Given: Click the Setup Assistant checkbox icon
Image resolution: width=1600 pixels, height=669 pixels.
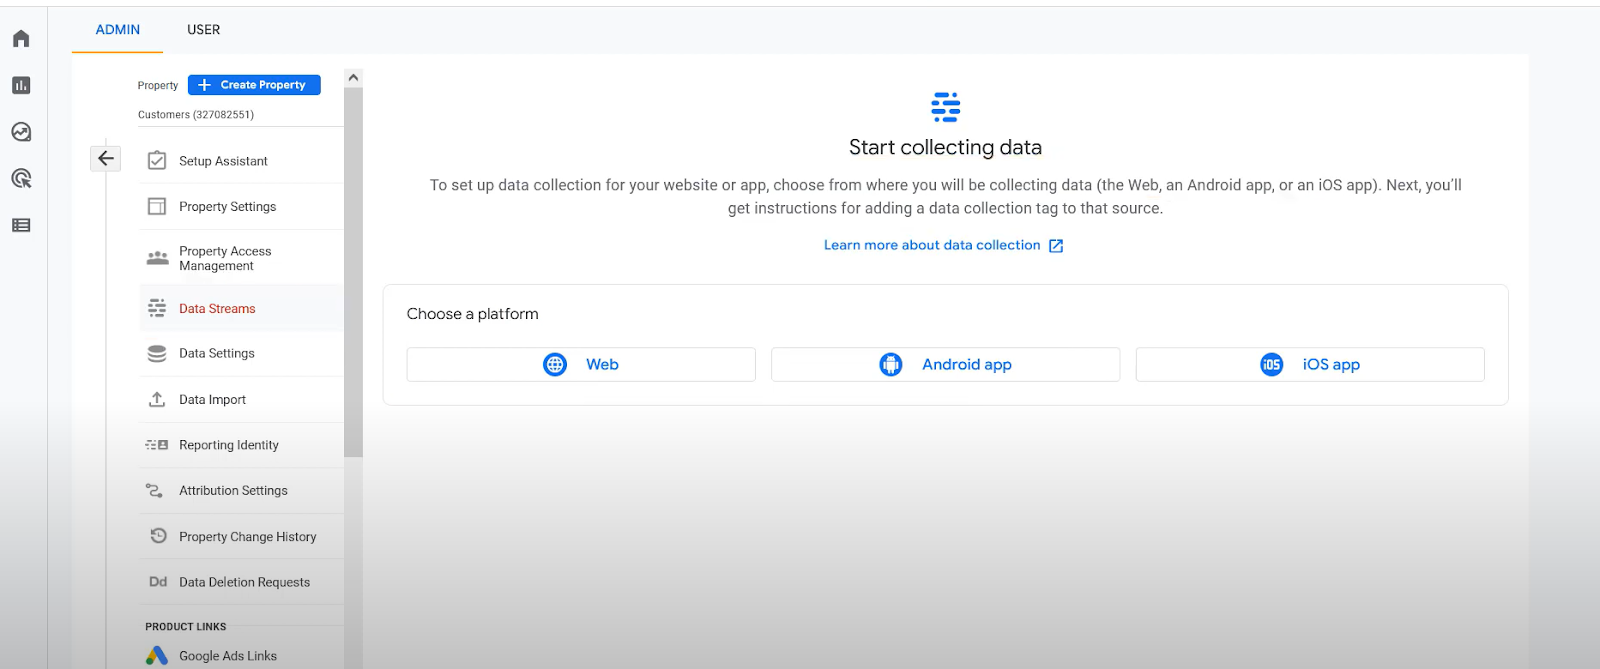Looking at the screenshot, I should click(x=157, y=161).
